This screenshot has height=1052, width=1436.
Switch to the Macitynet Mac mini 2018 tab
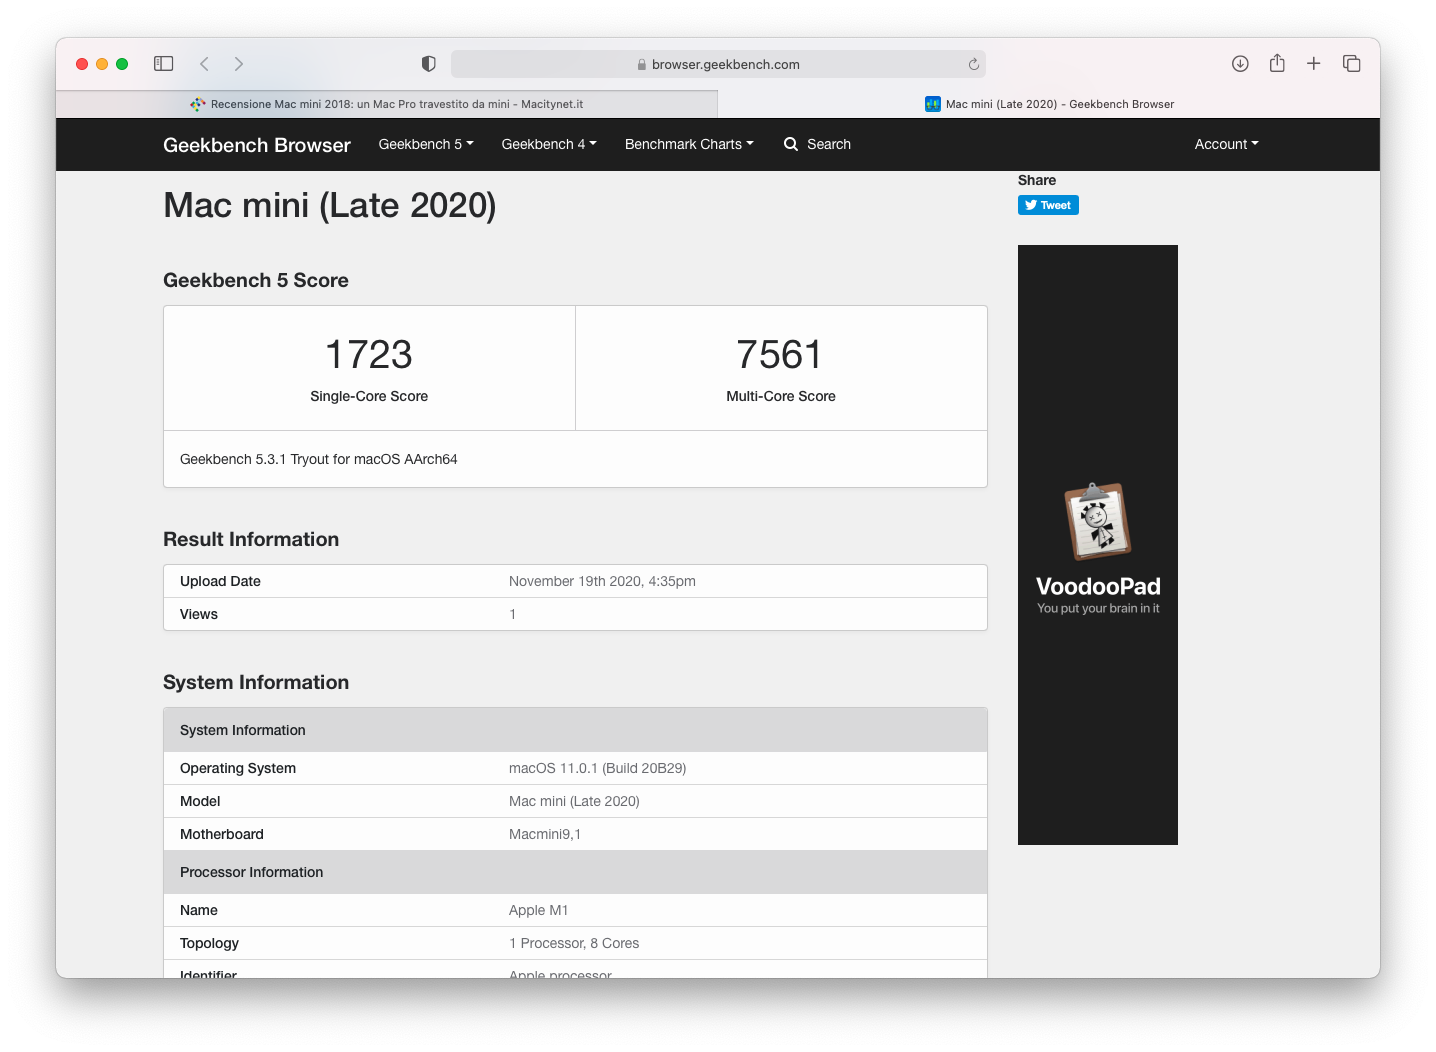point(387,104)
